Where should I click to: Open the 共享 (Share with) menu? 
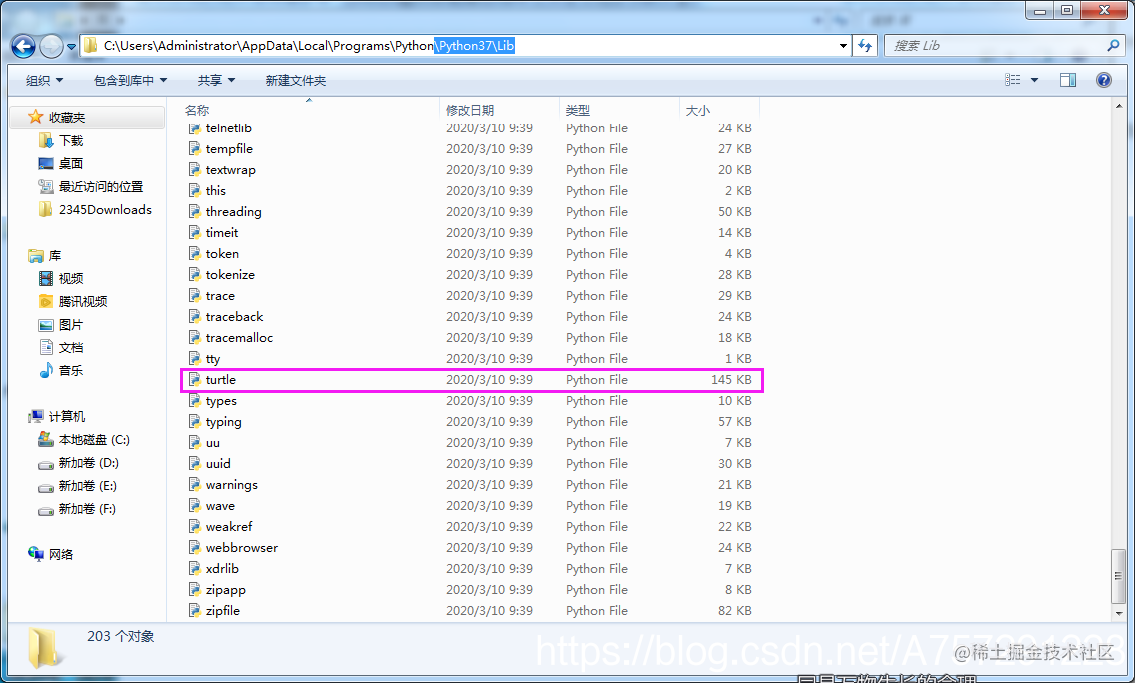(x=209, y=80)
